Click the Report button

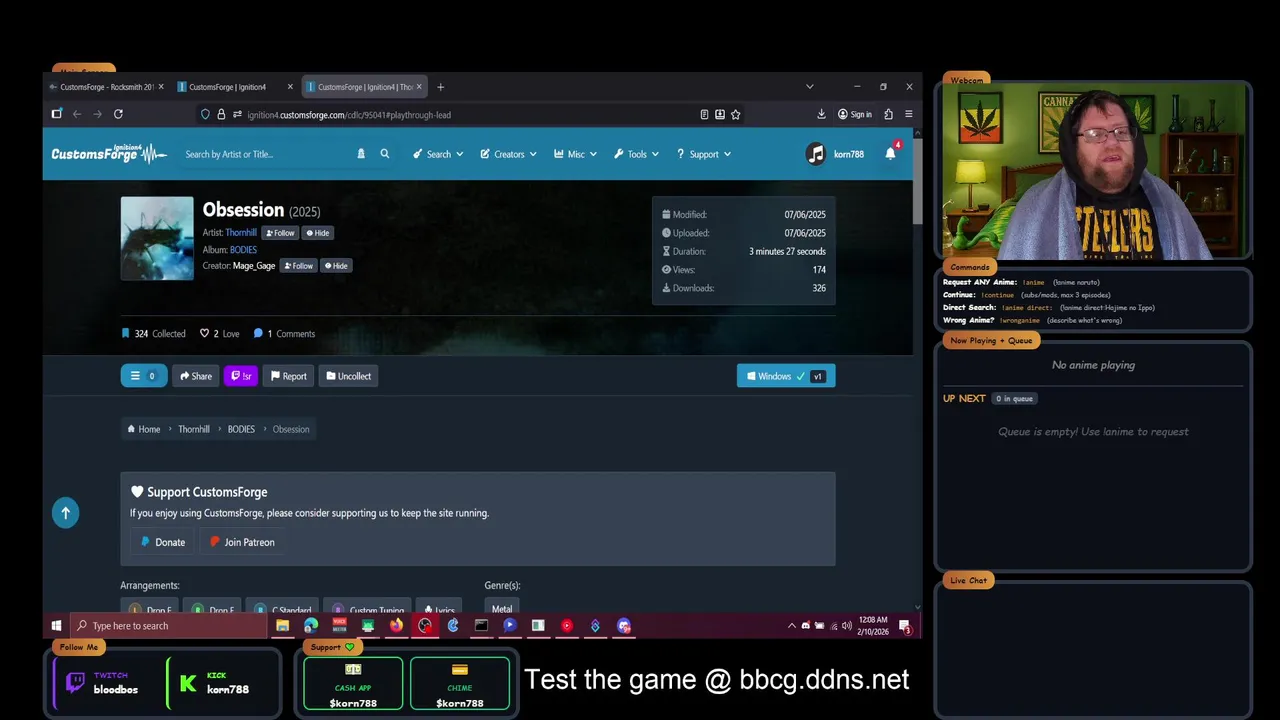tap(288, 376)
